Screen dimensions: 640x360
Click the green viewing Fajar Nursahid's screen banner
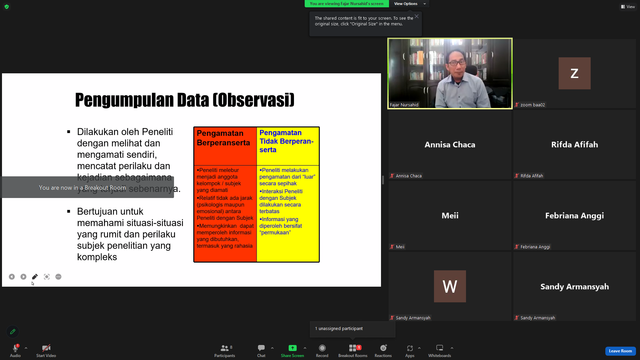click(x=347, y=4)
